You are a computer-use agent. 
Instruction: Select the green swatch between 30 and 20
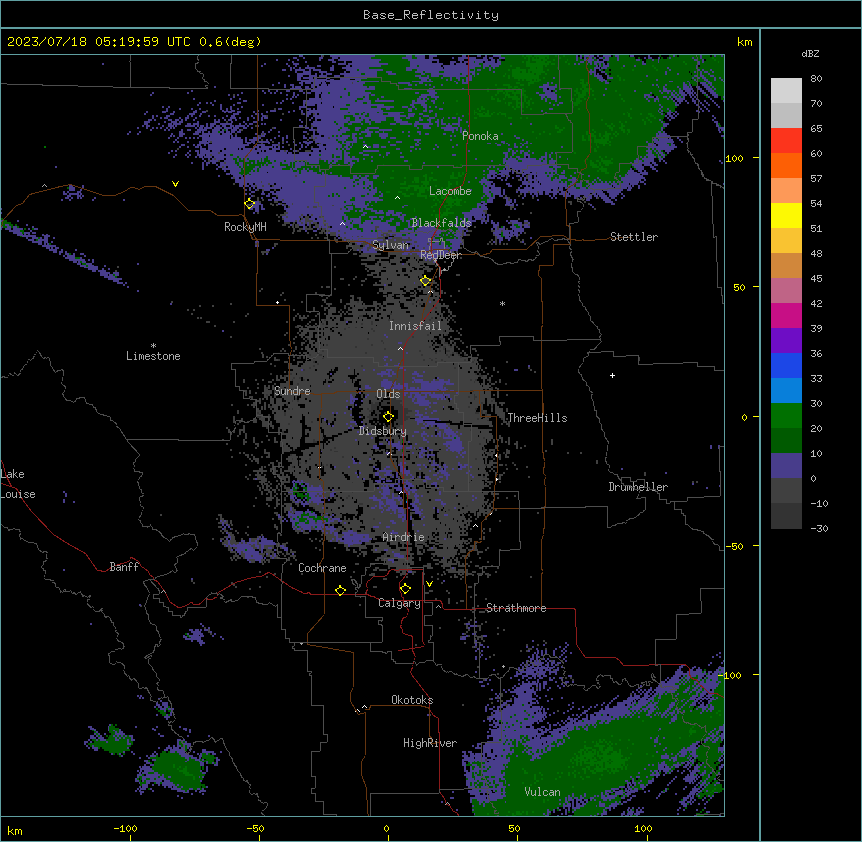coord(786,416)
